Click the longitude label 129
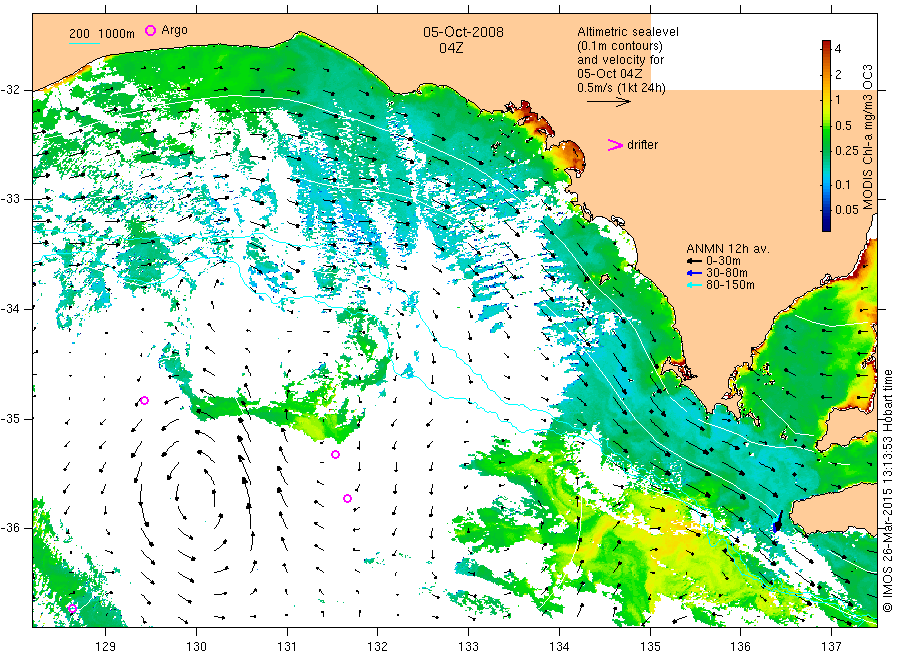Viewport: 900px width, 660px height. click(x=106, y=647)
